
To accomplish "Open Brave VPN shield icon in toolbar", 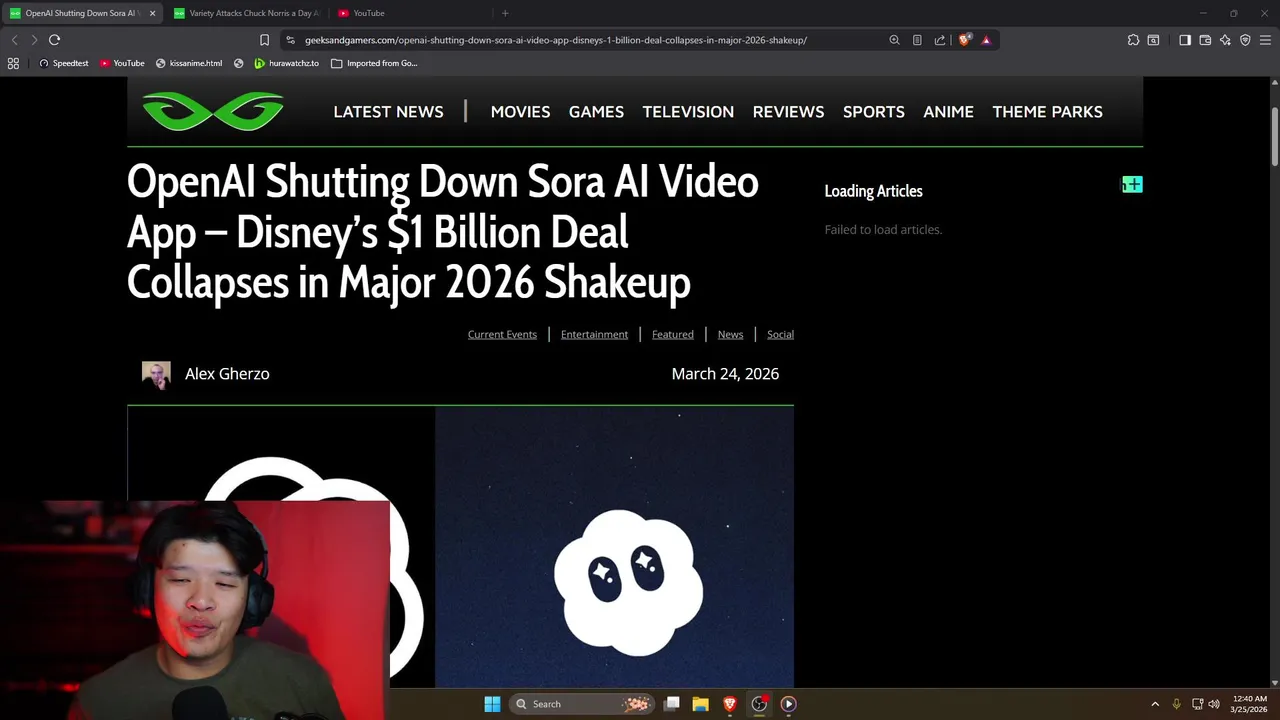I will pos(1245,40).
